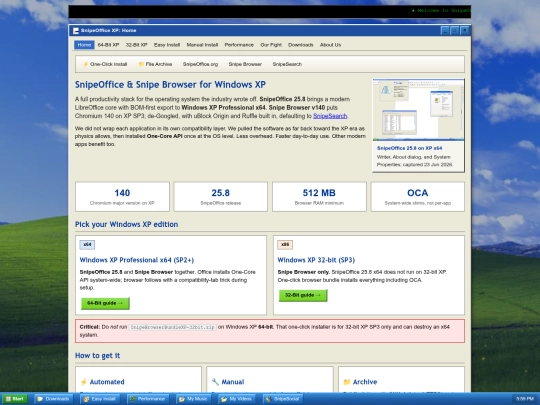Open the File Archive folder link

[155, 64]
